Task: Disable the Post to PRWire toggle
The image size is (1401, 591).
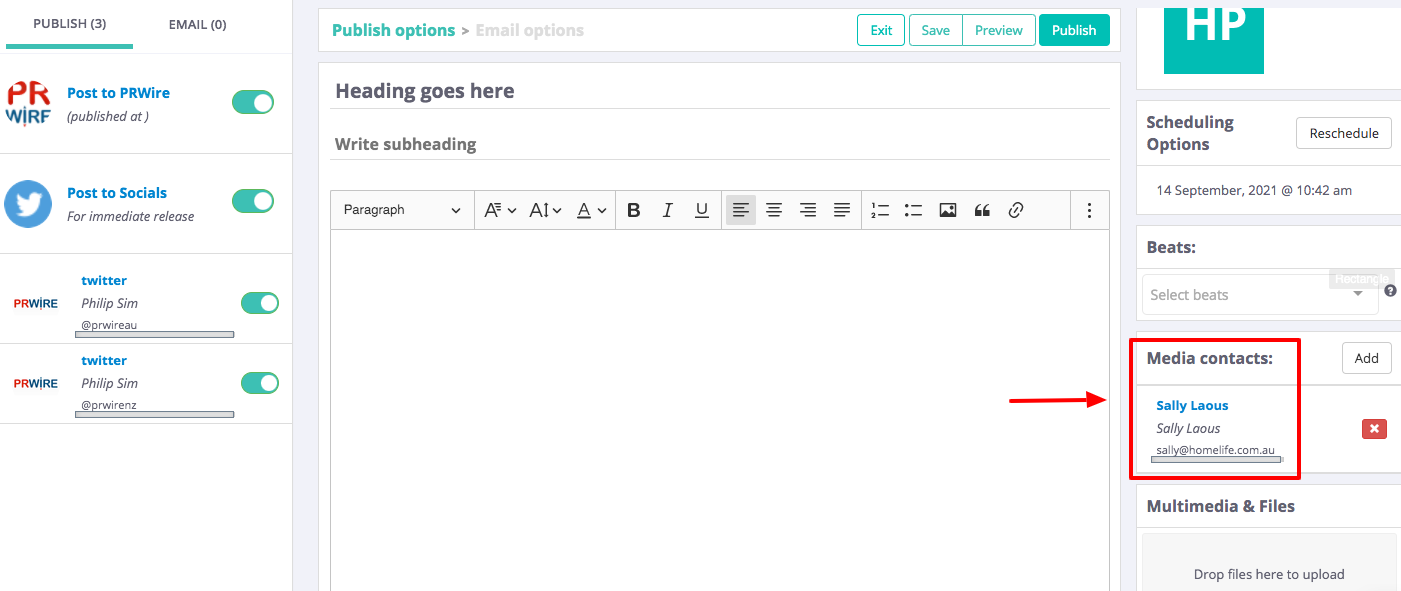Action: click(253, 102)
